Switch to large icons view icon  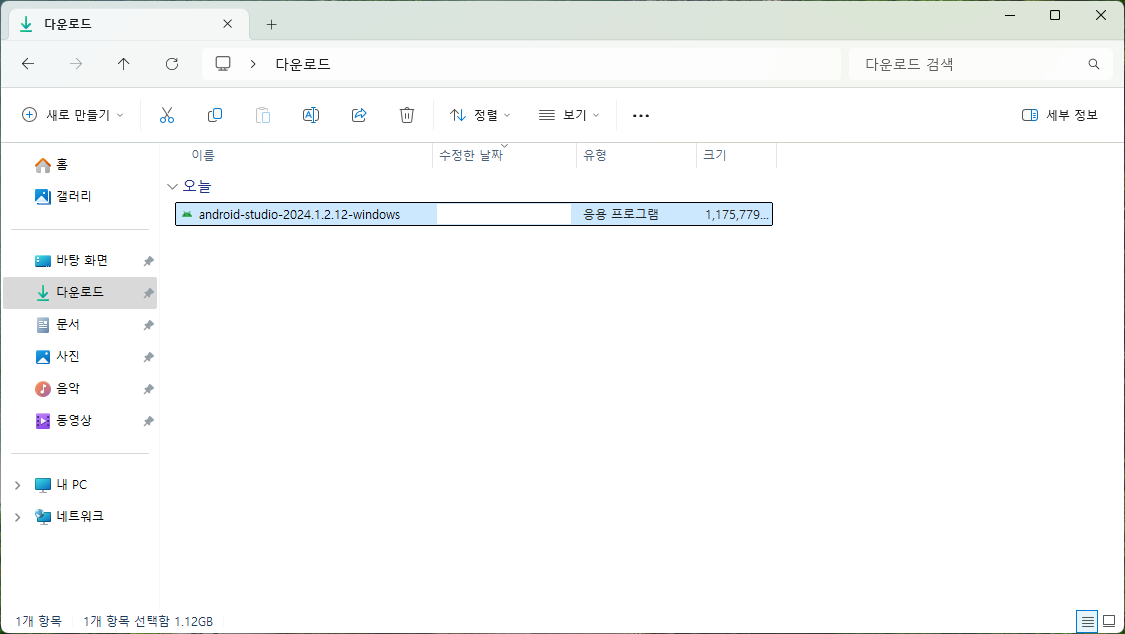click(x=1109, y=621)
